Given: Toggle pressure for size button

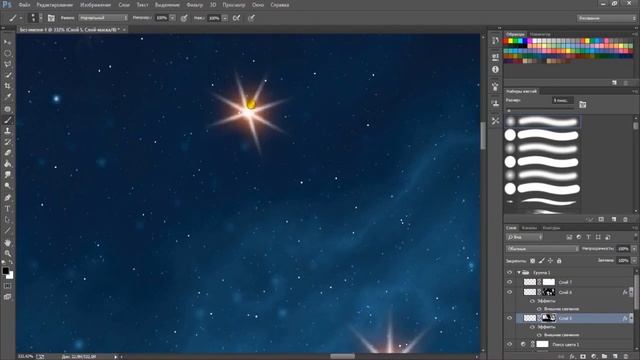Looking at the screenshot, I should pos(251,18).
